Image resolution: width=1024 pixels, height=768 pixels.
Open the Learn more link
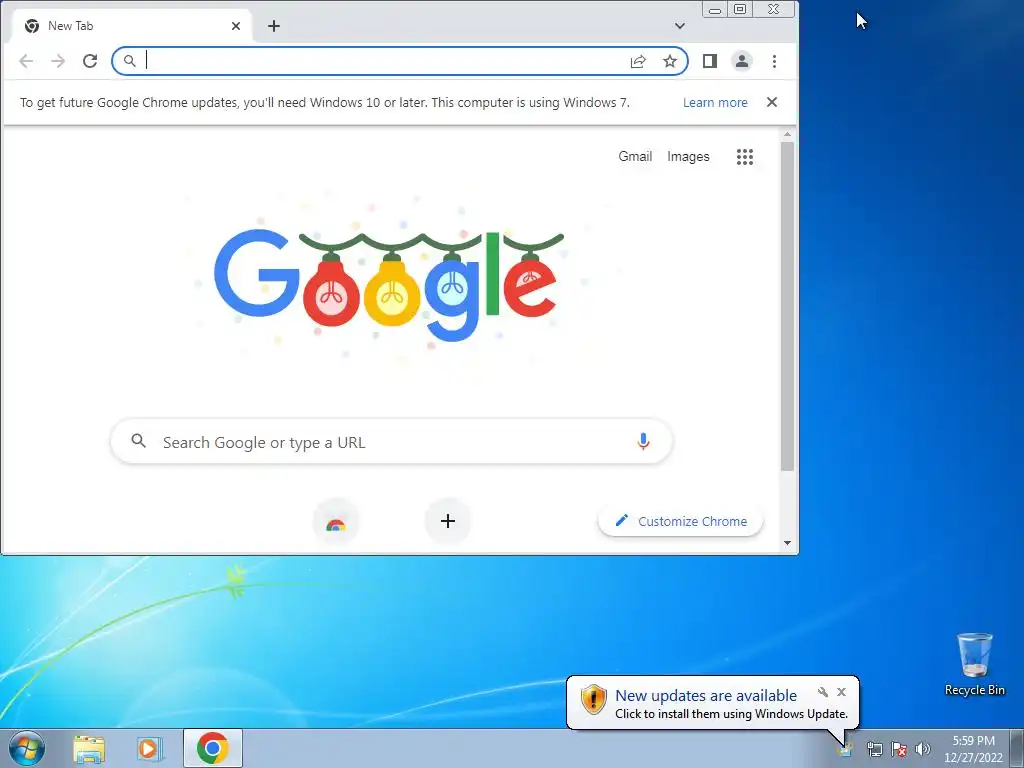point(715,103)
